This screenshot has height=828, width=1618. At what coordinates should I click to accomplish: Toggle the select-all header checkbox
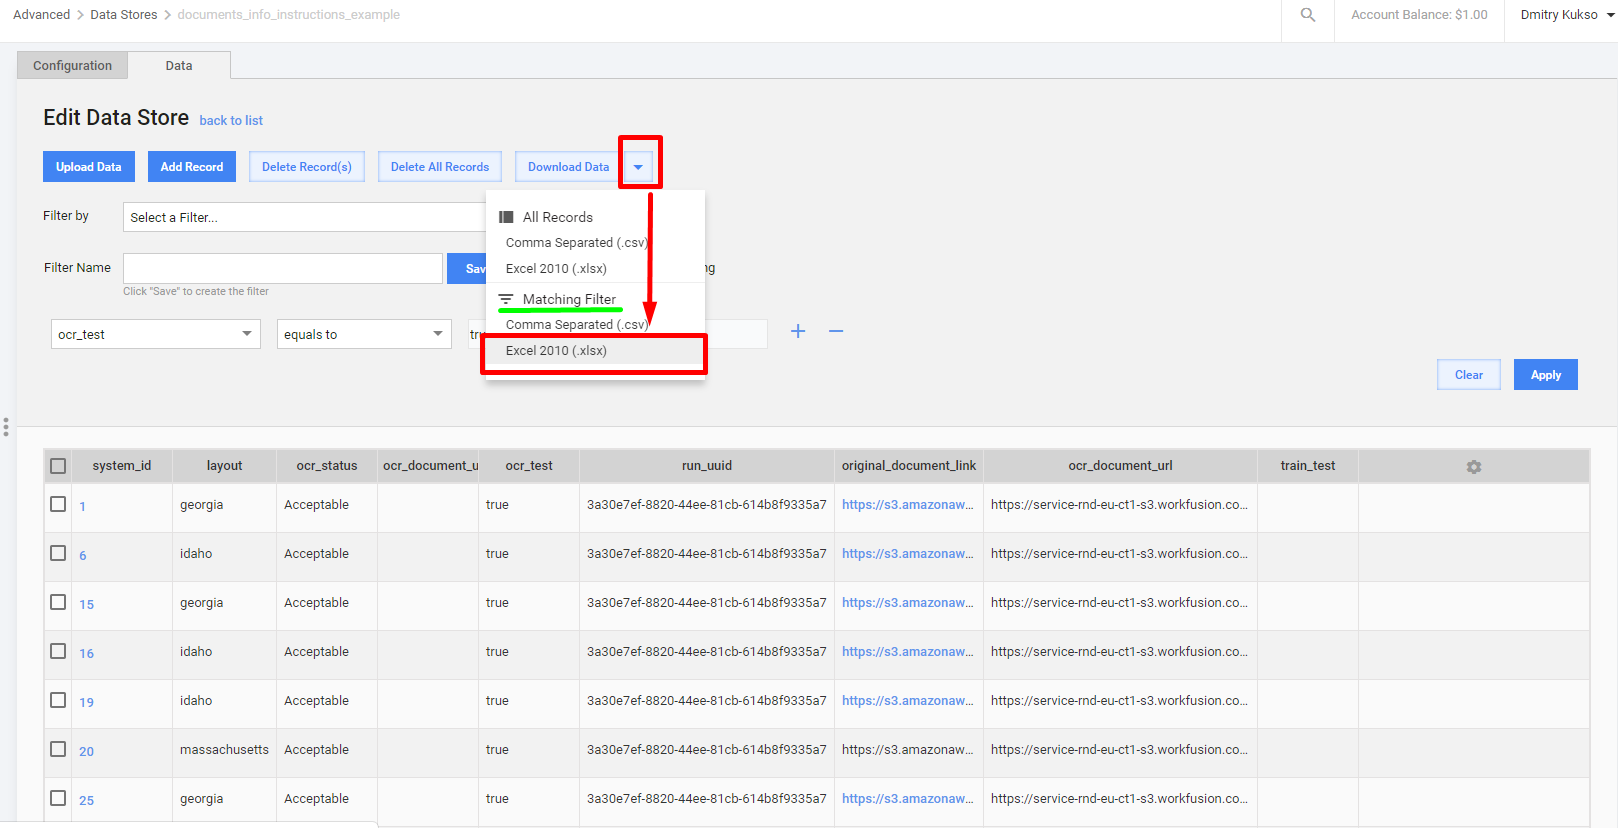click(58, 466)
